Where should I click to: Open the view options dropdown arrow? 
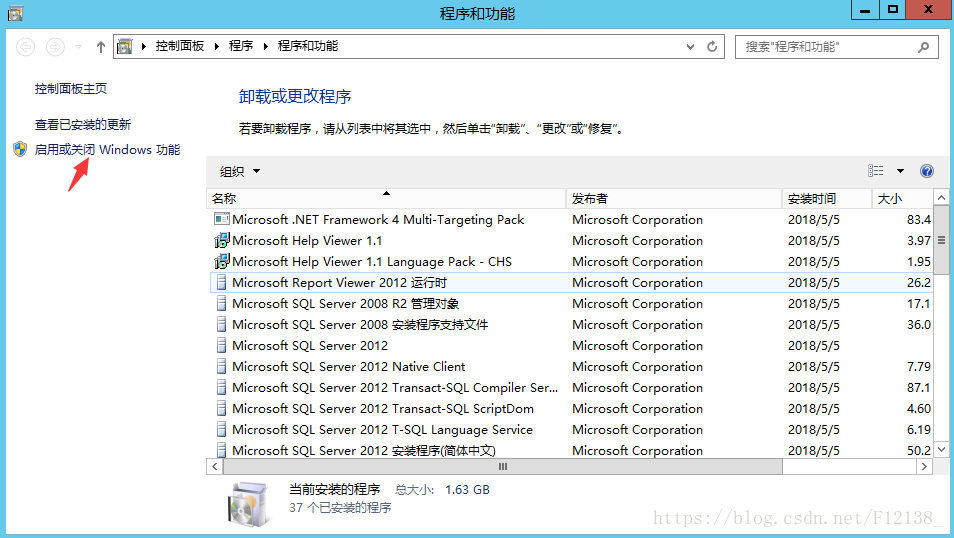click(x=900, y=171)
